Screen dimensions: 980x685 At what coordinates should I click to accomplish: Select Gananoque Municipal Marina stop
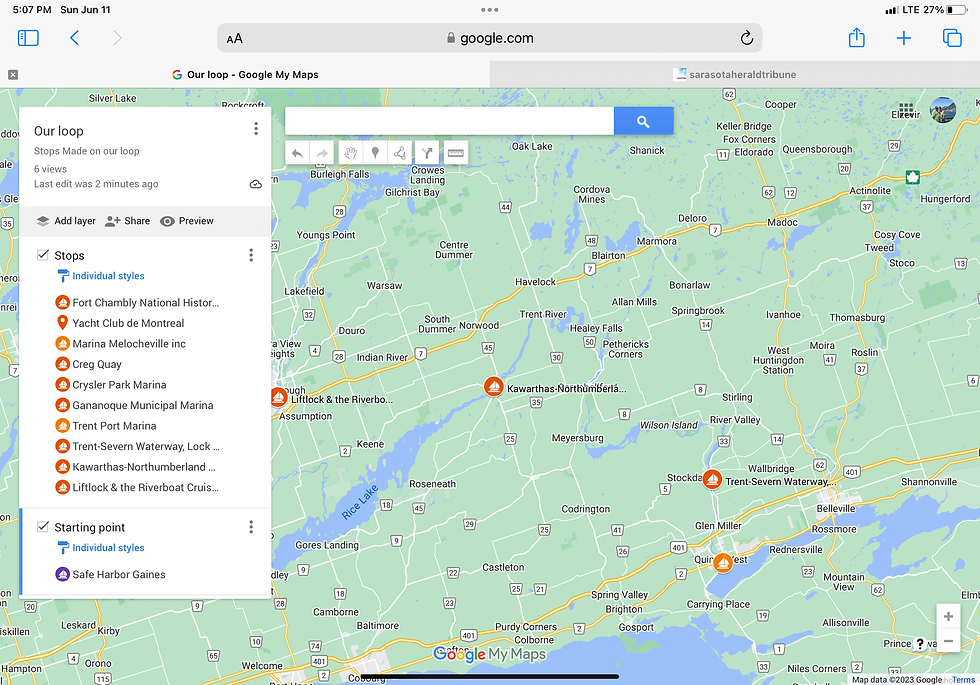click(145, 406)
